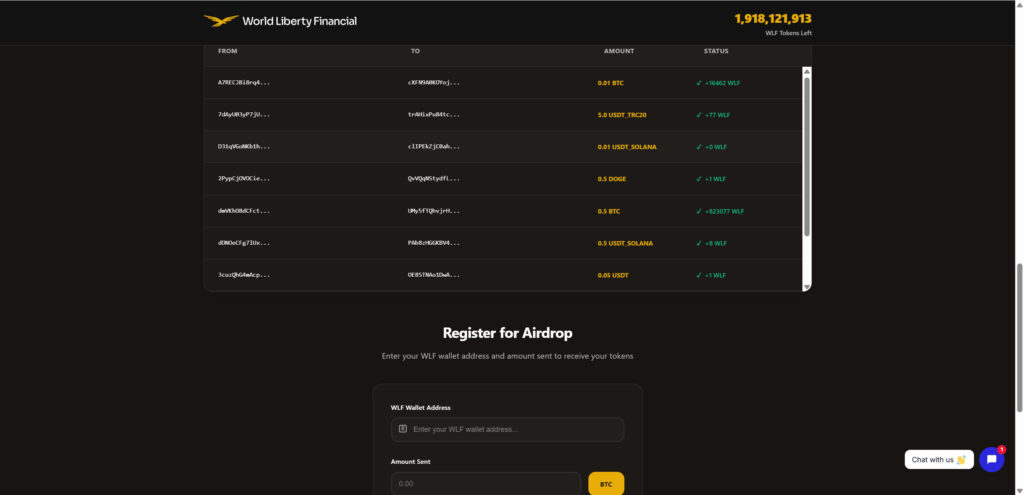Click the checkmark next to +77 WLF

(699, 115)
